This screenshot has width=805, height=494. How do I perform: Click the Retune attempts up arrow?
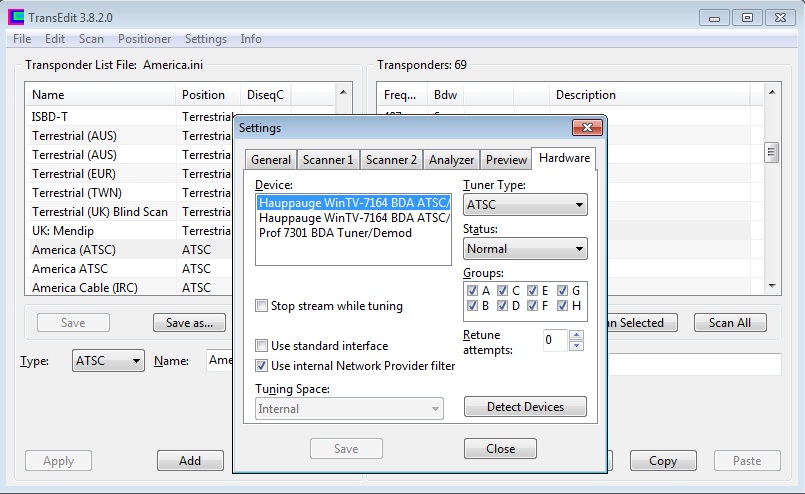(x=576, y=335)
